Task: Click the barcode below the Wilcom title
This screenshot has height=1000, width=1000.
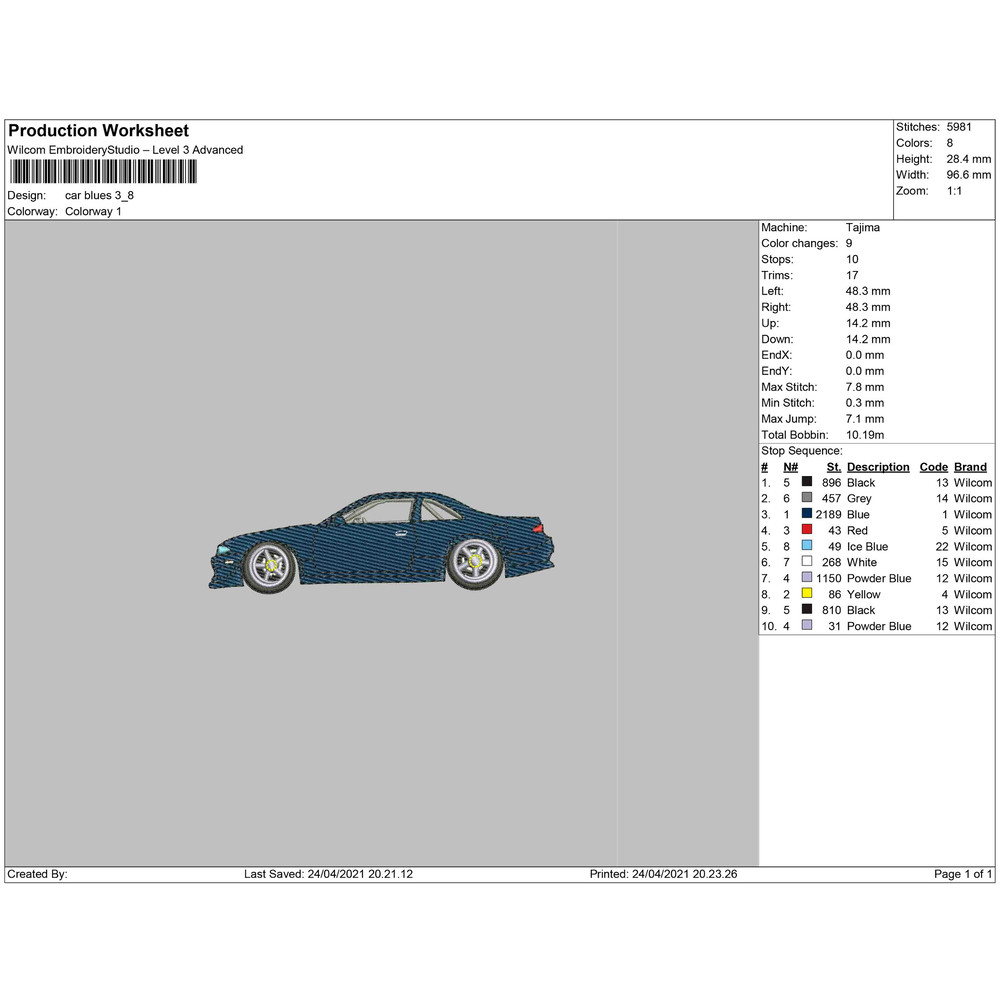Action: [x=102, y=172]
